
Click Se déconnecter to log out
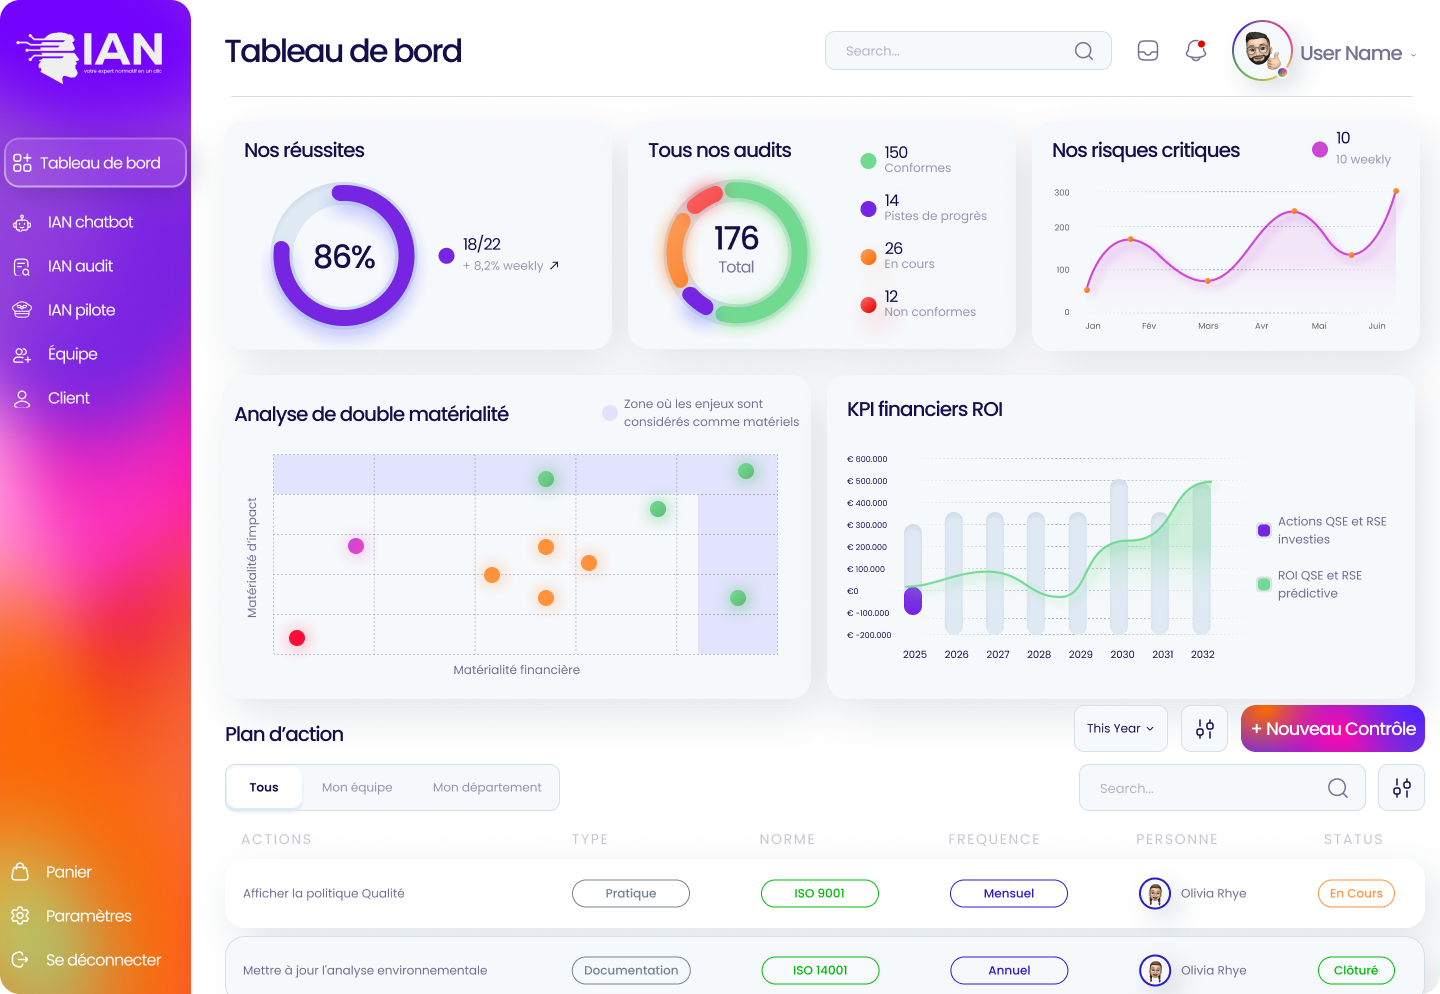pyautogui.click(x=103, y=960)
